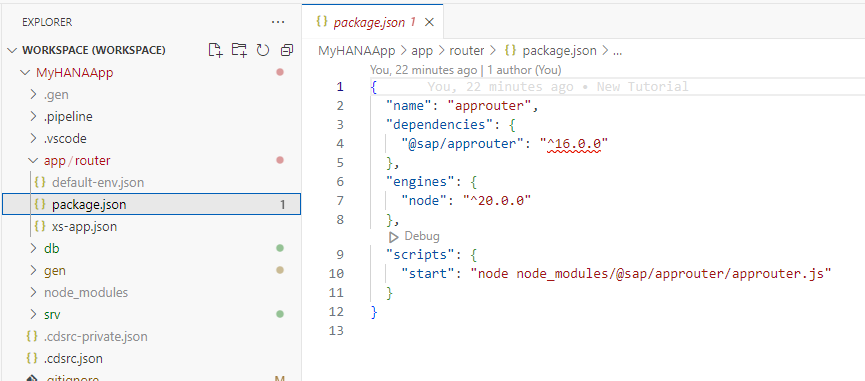
Task: Select the package.json editor tab
Action: coord(373,22)
